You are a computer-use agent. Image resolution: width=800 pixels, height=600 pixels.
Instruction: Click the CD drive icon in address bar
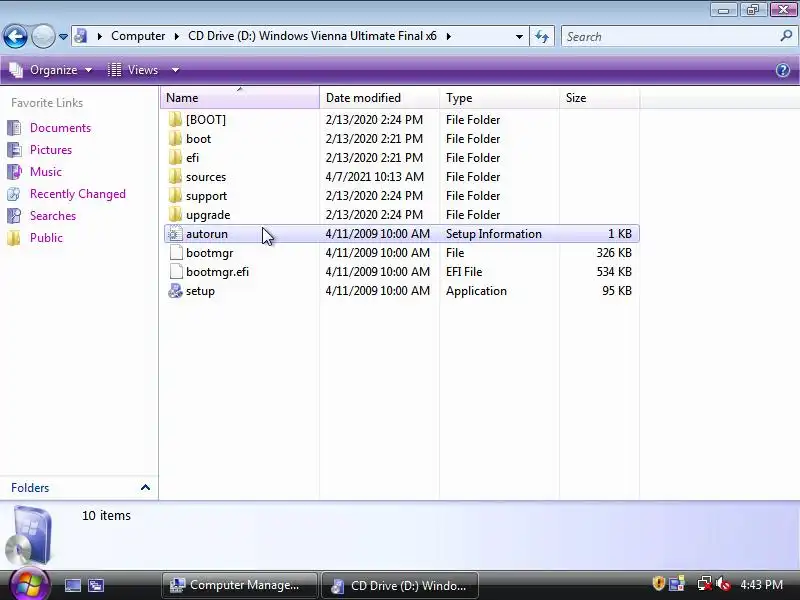click(81, 36)
